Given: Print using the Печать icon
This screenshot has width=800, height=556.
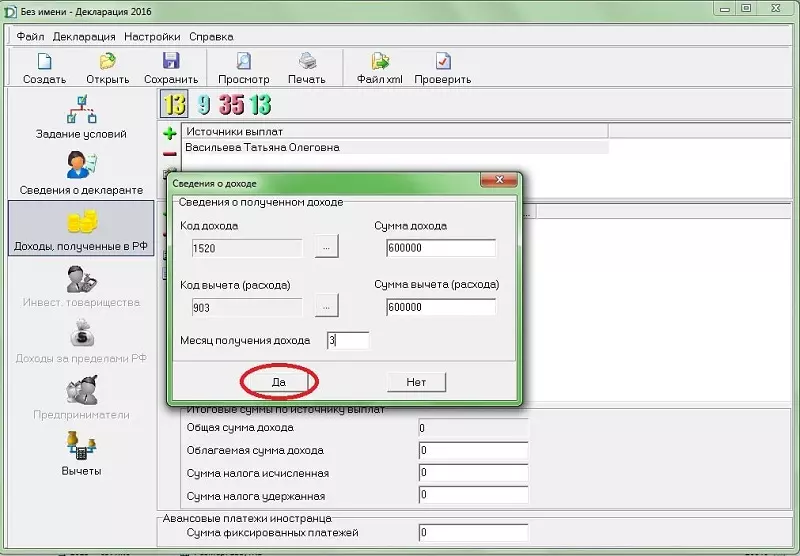Looking at the screenshot, I should (x=307, y=68).
